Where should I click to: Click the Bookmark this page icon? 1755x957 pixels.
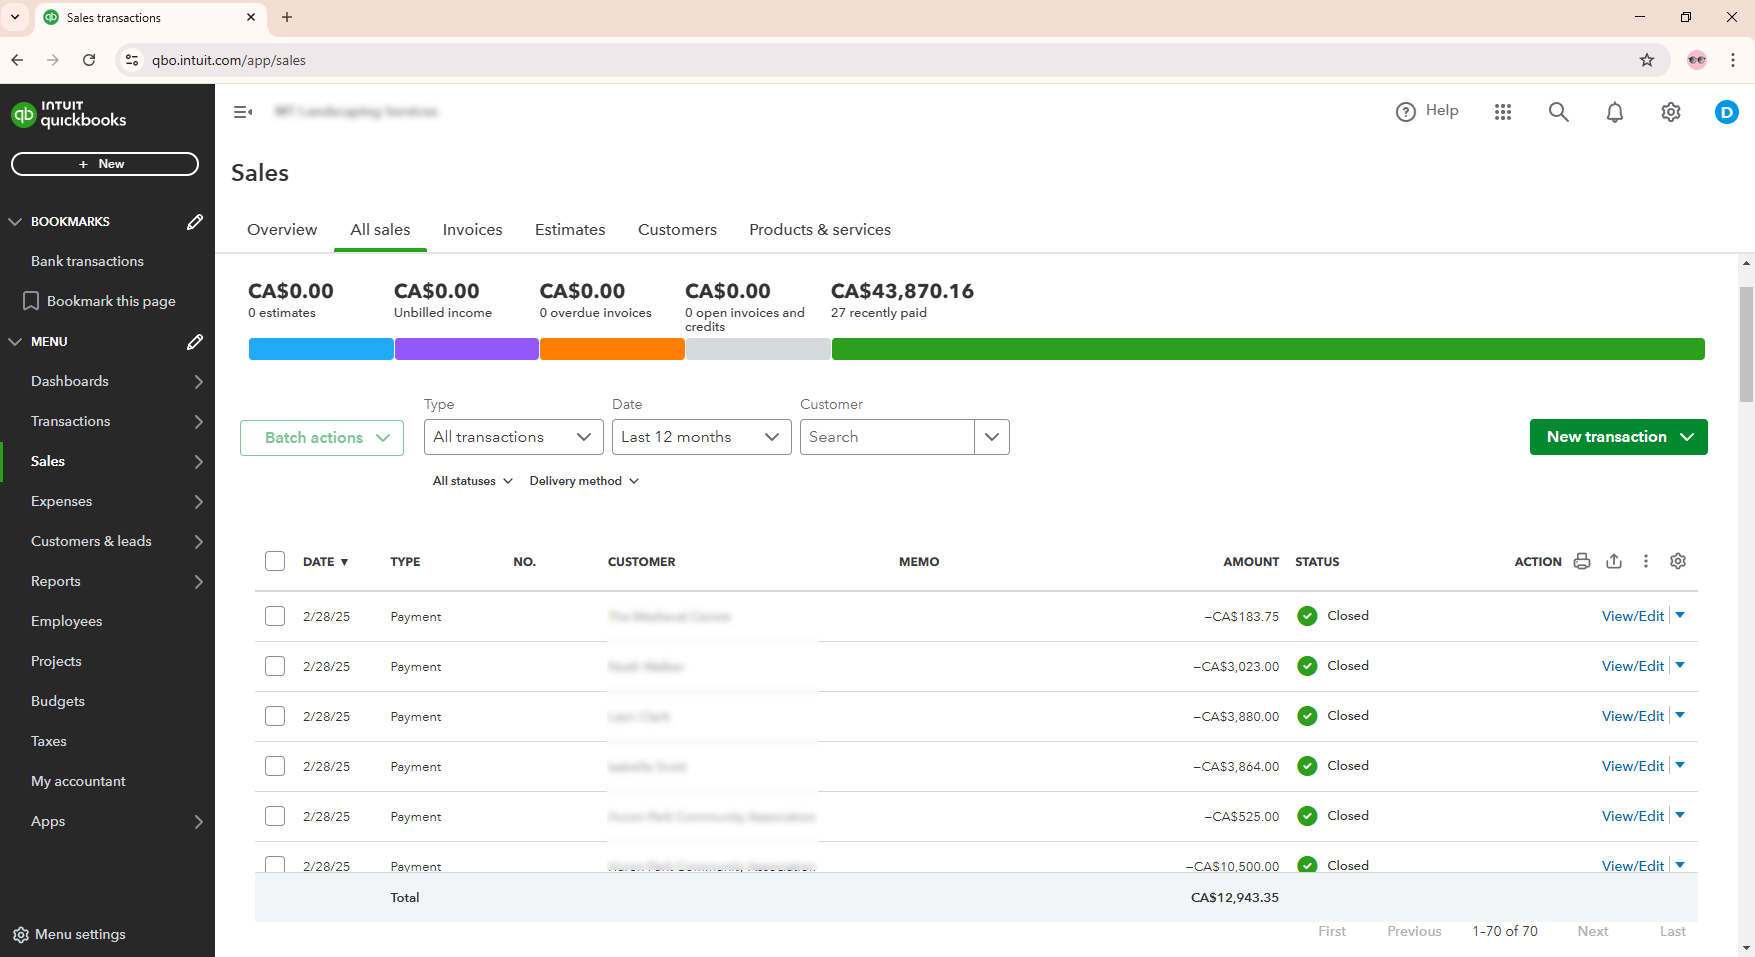[x=31, y=301]
